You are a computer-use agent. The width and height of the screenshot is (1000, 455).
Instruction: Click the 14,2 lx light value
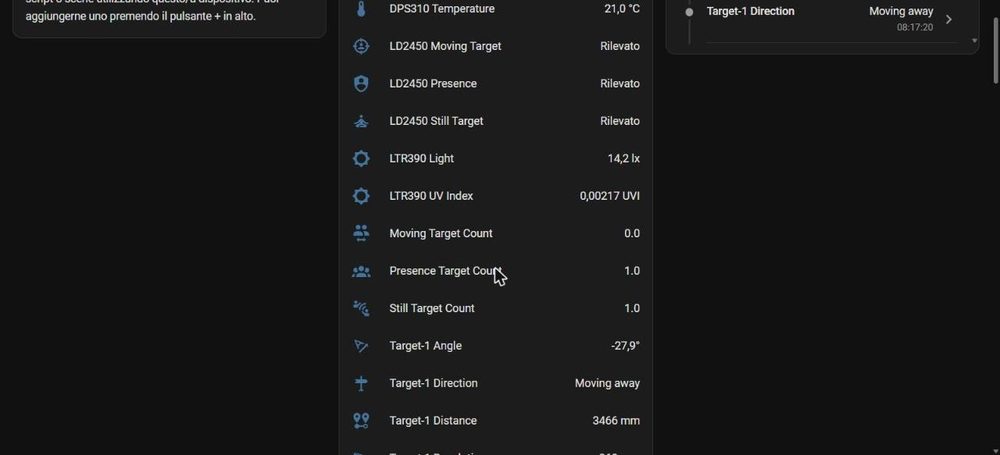pyautogui.click(x=624, y=158)
